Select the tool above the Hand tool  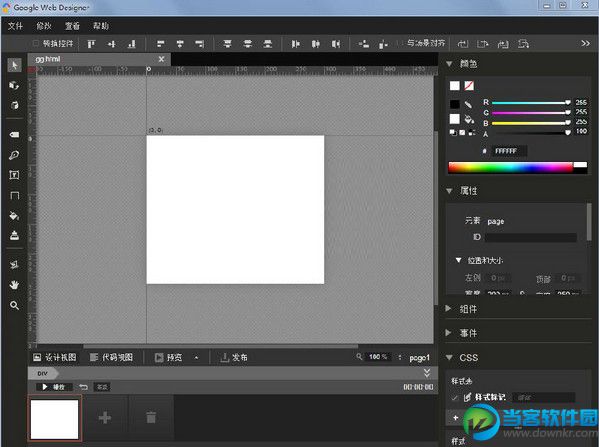(x=15, y=264)
